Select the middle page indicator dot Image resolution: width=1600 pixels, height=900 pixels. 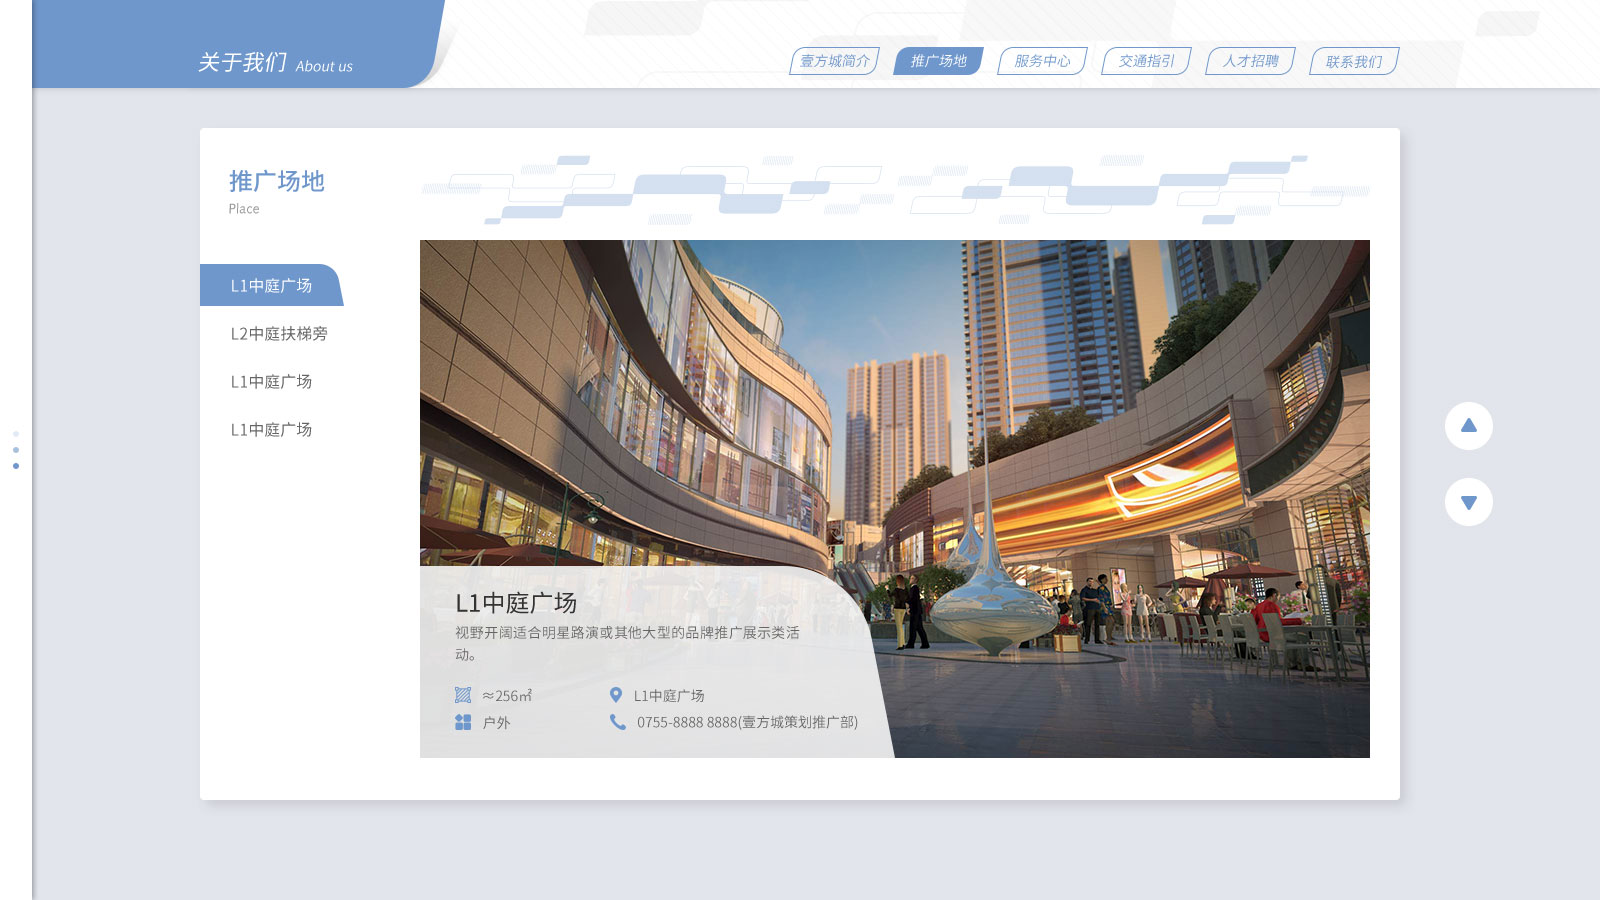tap(16, 450)
